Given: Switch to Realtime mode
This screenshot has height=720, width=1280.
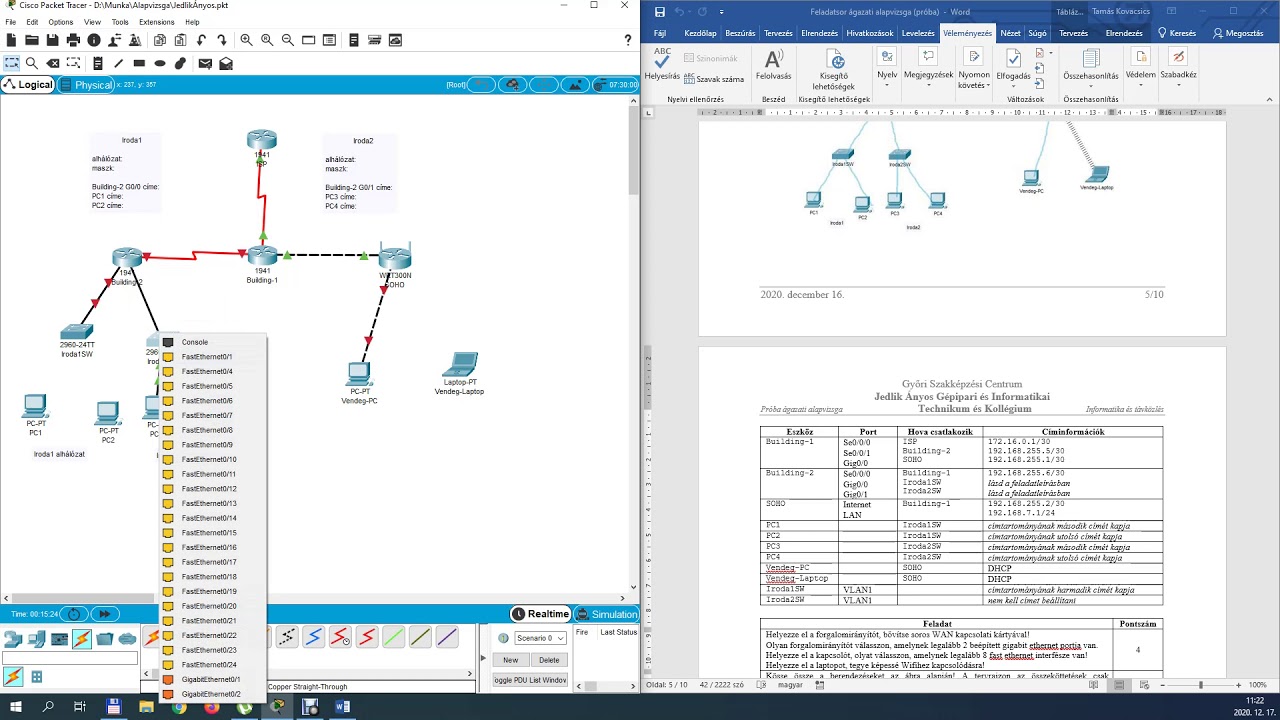Looking at the screenshot, I should [x=540, y=614].
